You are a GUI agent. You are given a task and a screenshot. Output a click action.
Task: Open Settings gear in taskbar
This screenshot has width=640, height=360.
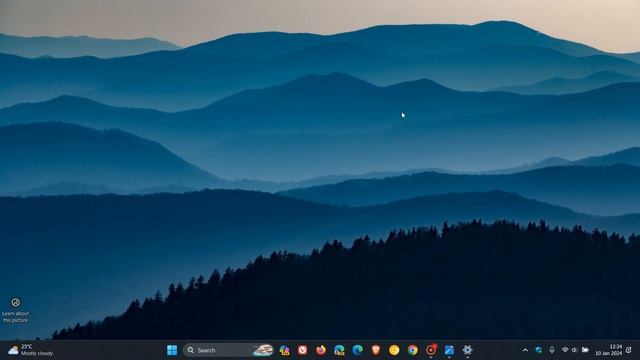467,350
